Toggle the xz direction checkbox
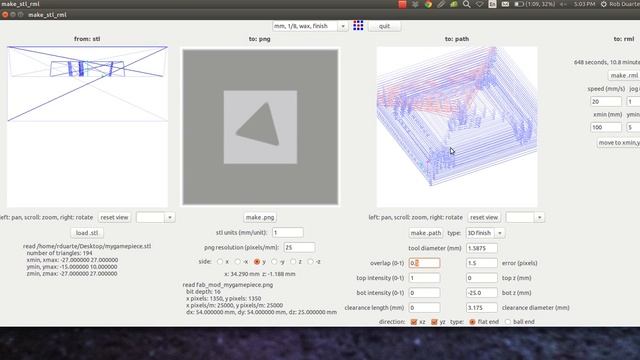This screenshot has width=640, height=360. click(414, 322)
